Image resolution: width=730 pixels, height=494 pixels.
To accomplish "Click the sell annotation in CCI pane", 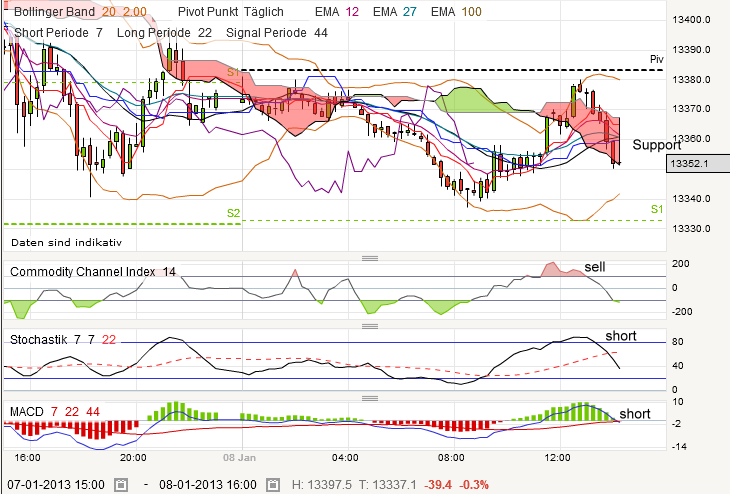I will coord(595,267).
